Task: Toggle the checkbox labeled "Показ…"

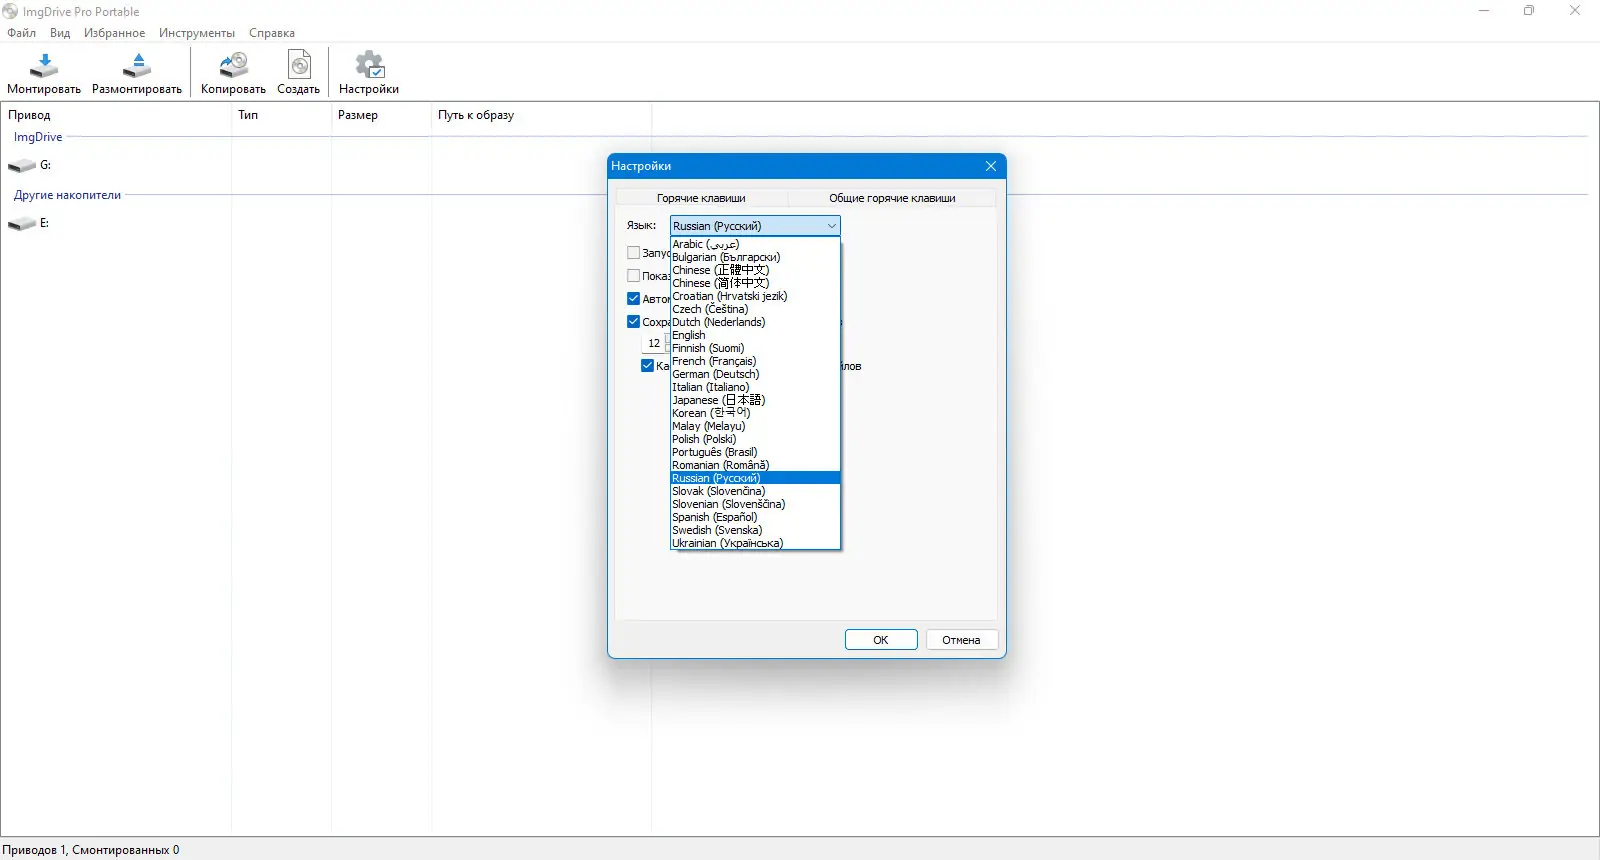Action: pos(633,276)
